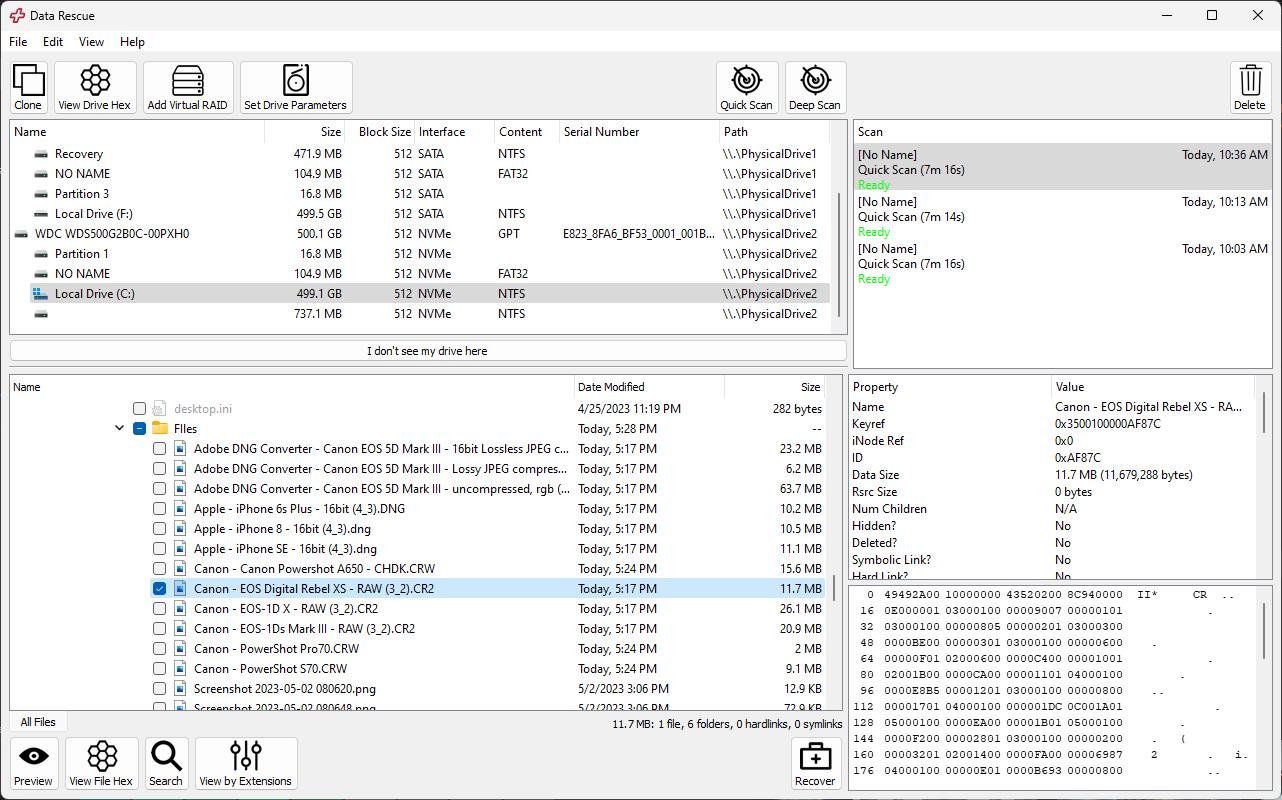Switch to the All Files tab
Image resolution: width=1282 pixels, height=800 pixels.
[37, 721]
